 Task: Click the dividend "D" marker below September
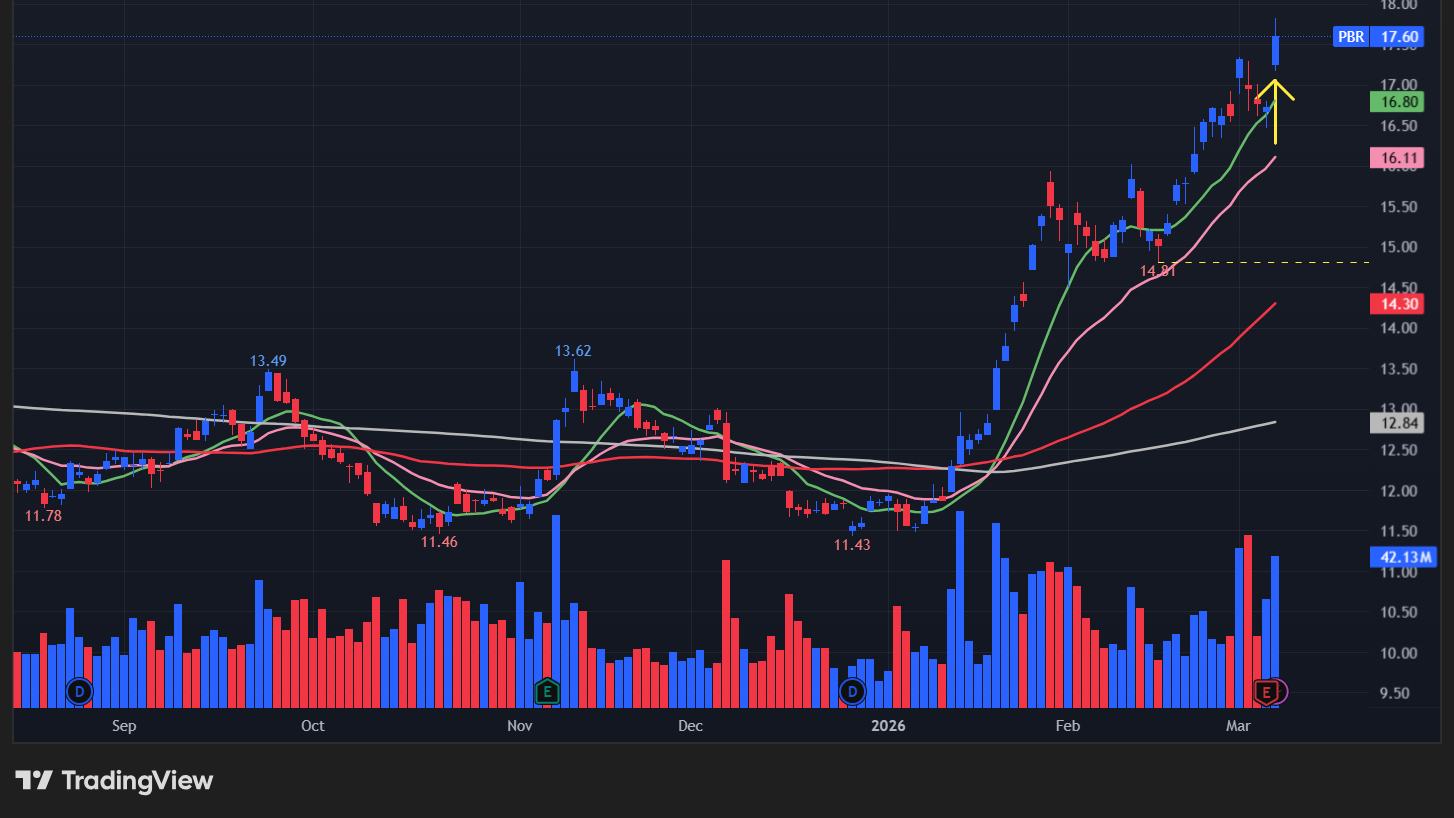pyautogui.click(x=78, y=691)
